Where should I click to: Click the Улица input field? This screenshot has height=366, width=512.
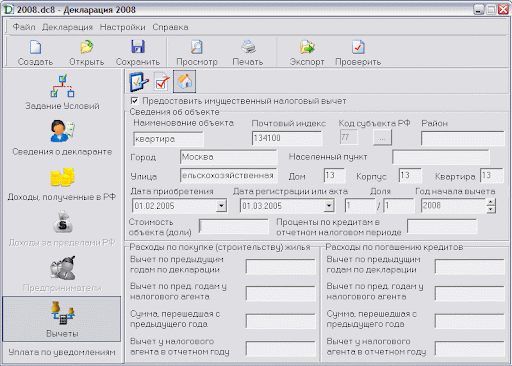point(228,176)
